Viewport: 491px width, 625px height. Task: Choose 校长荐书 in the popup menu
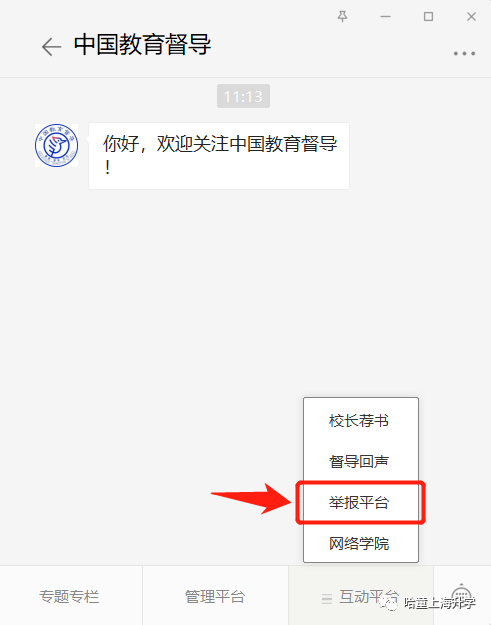point(359,421)
